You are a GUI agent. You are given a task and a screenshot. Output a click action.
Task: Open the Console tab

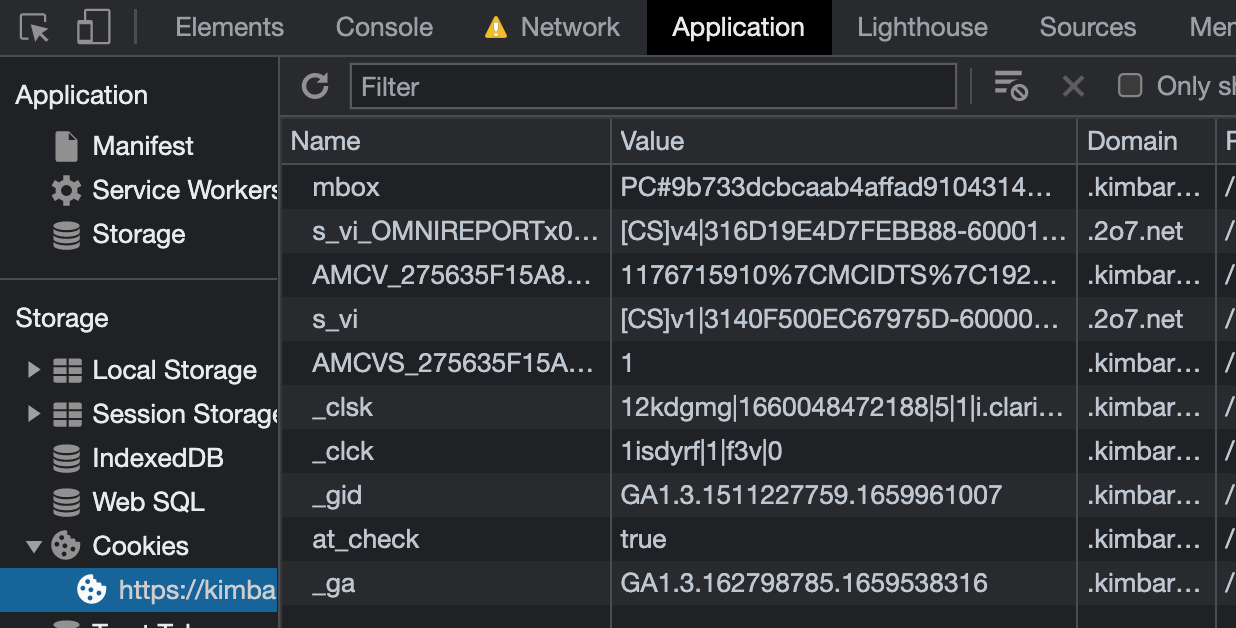click(384, 28)
